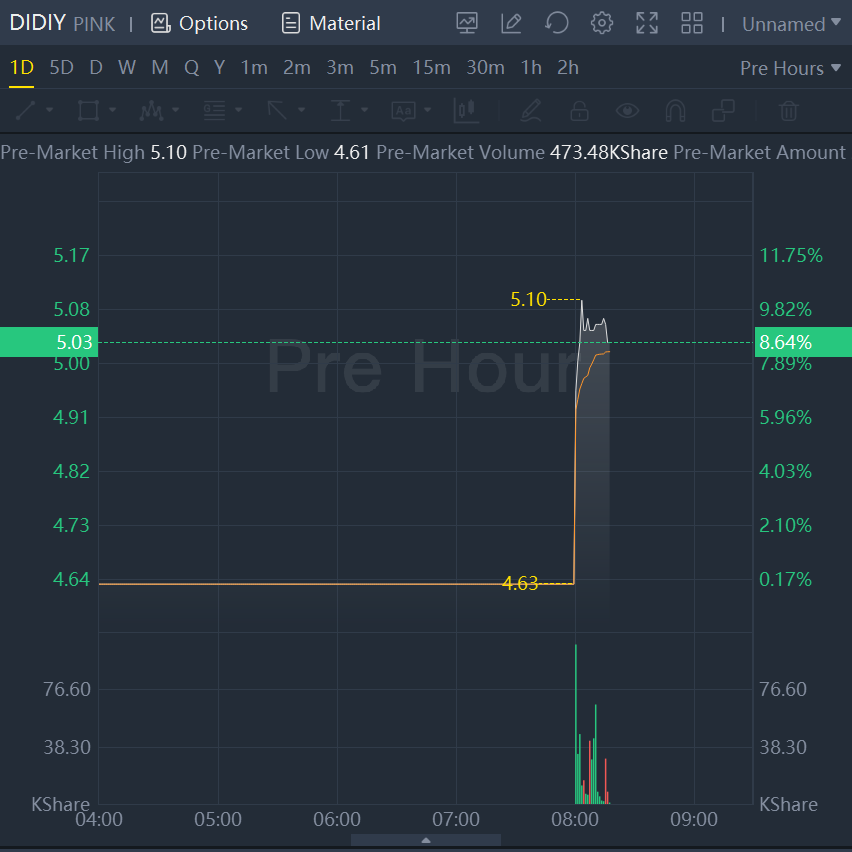Screen dimensions: 852x852
Task: Click the 8.64% change label
Action: pos(803,342)
